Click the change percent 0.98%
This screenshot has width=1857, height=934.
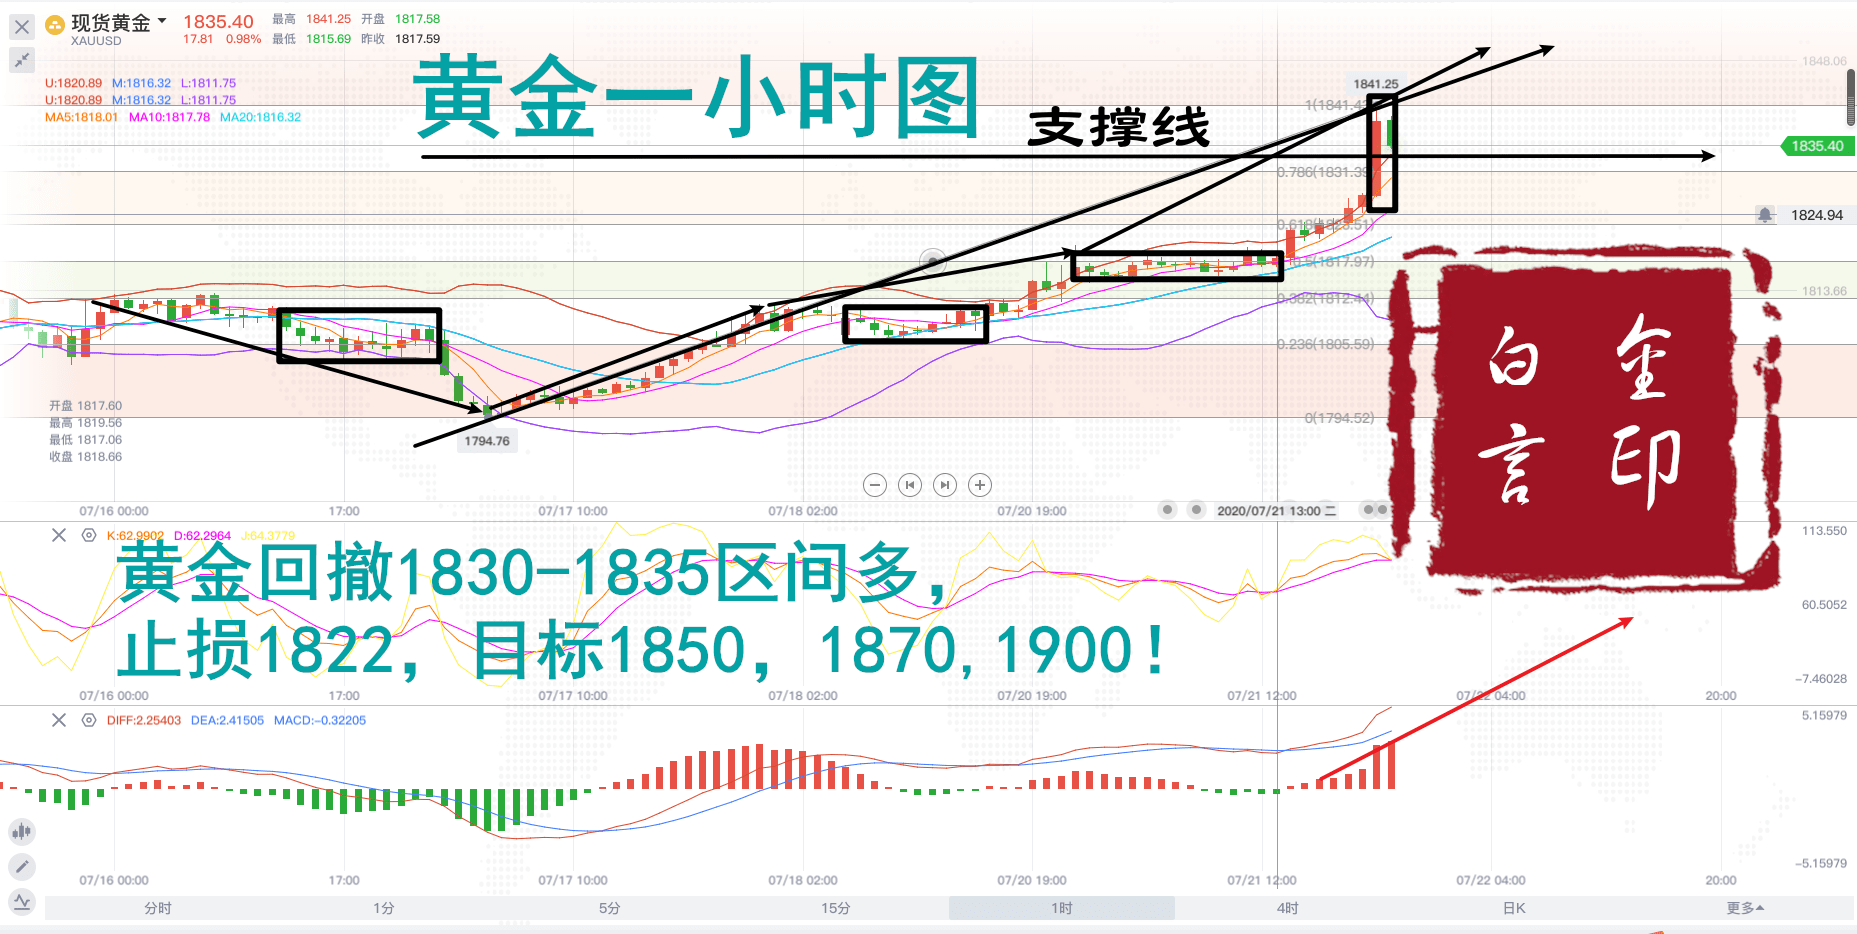tap(243, 39)
